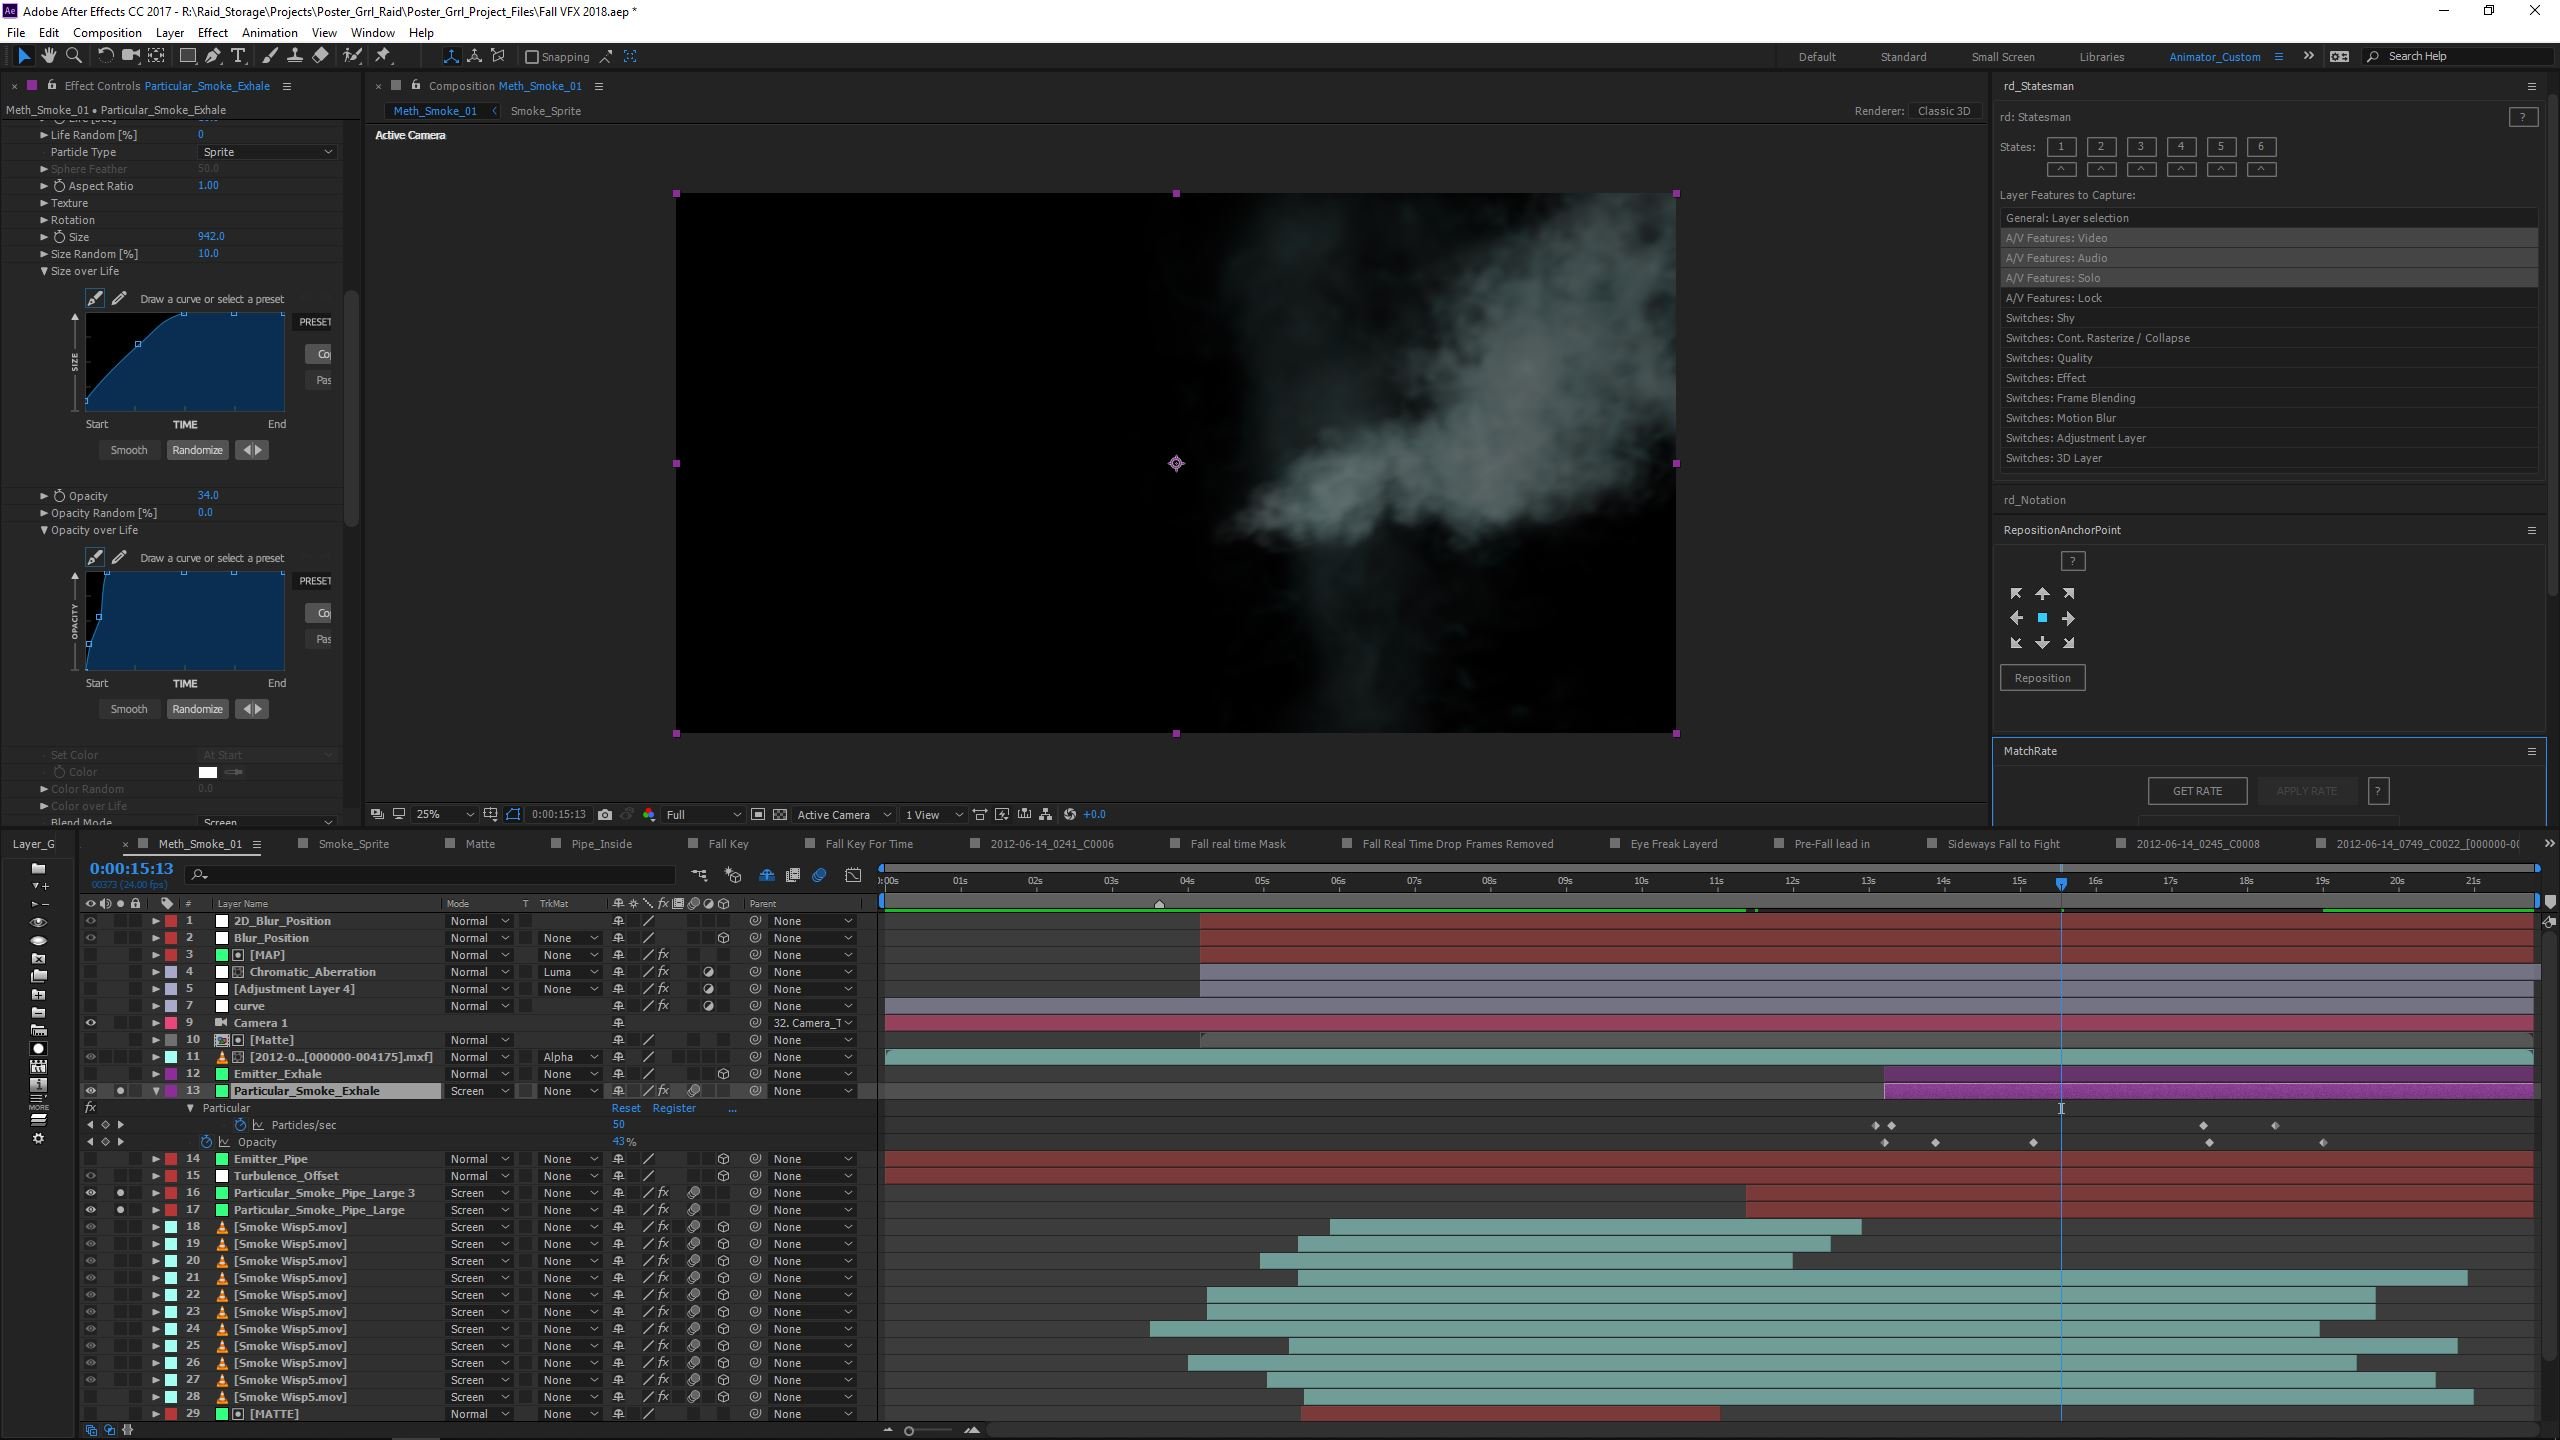This screenshot has width=2560, height=1440.
Task: Select Switches: Shy in Statesman list
Action: 2268,318
